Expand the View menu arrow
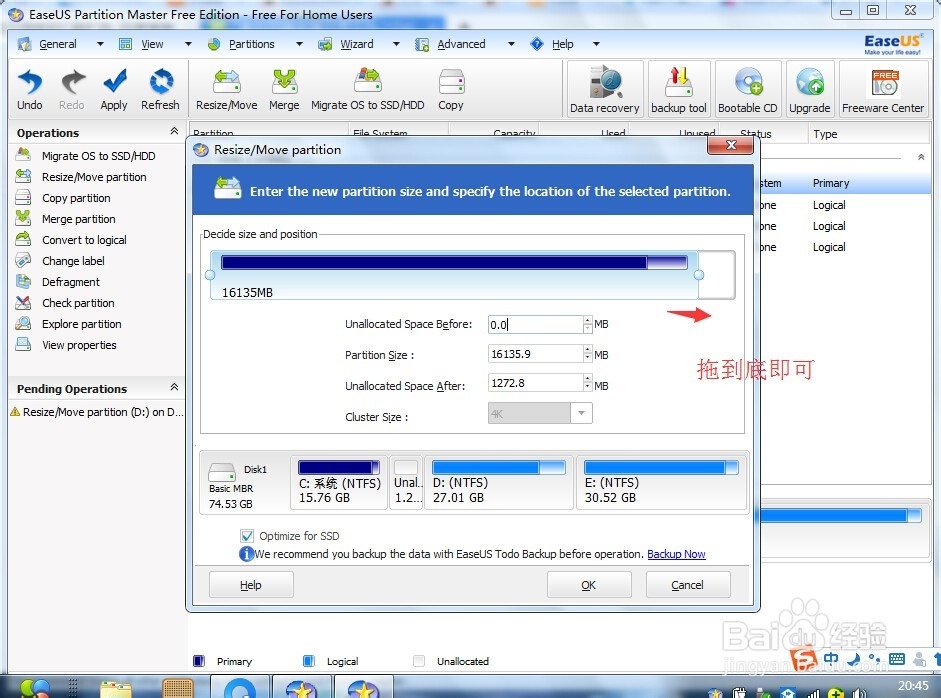Screen dimensions: 941x698 [188, 44]
